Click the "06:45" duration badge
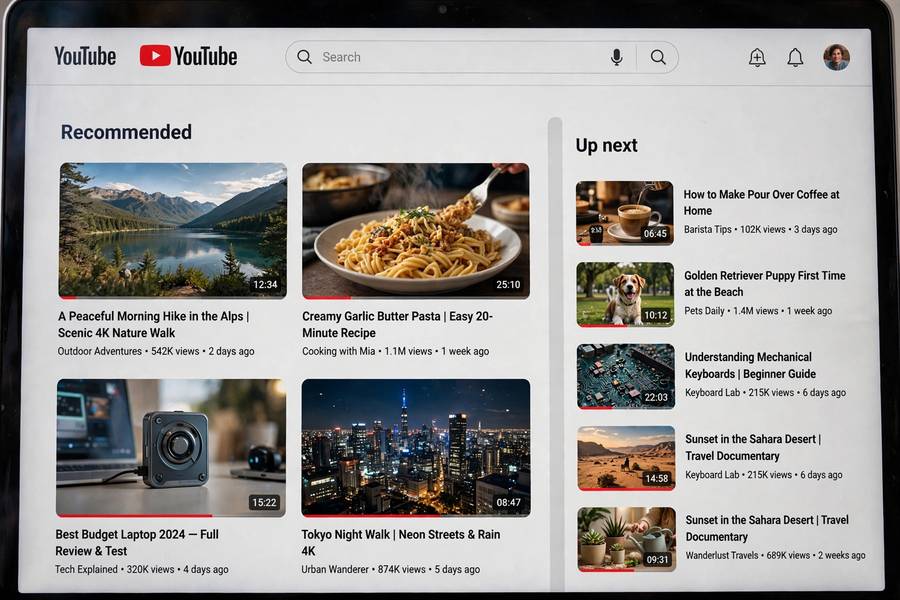Image resolution: width=900 pixels, height=600 pixels. [655, 233]
